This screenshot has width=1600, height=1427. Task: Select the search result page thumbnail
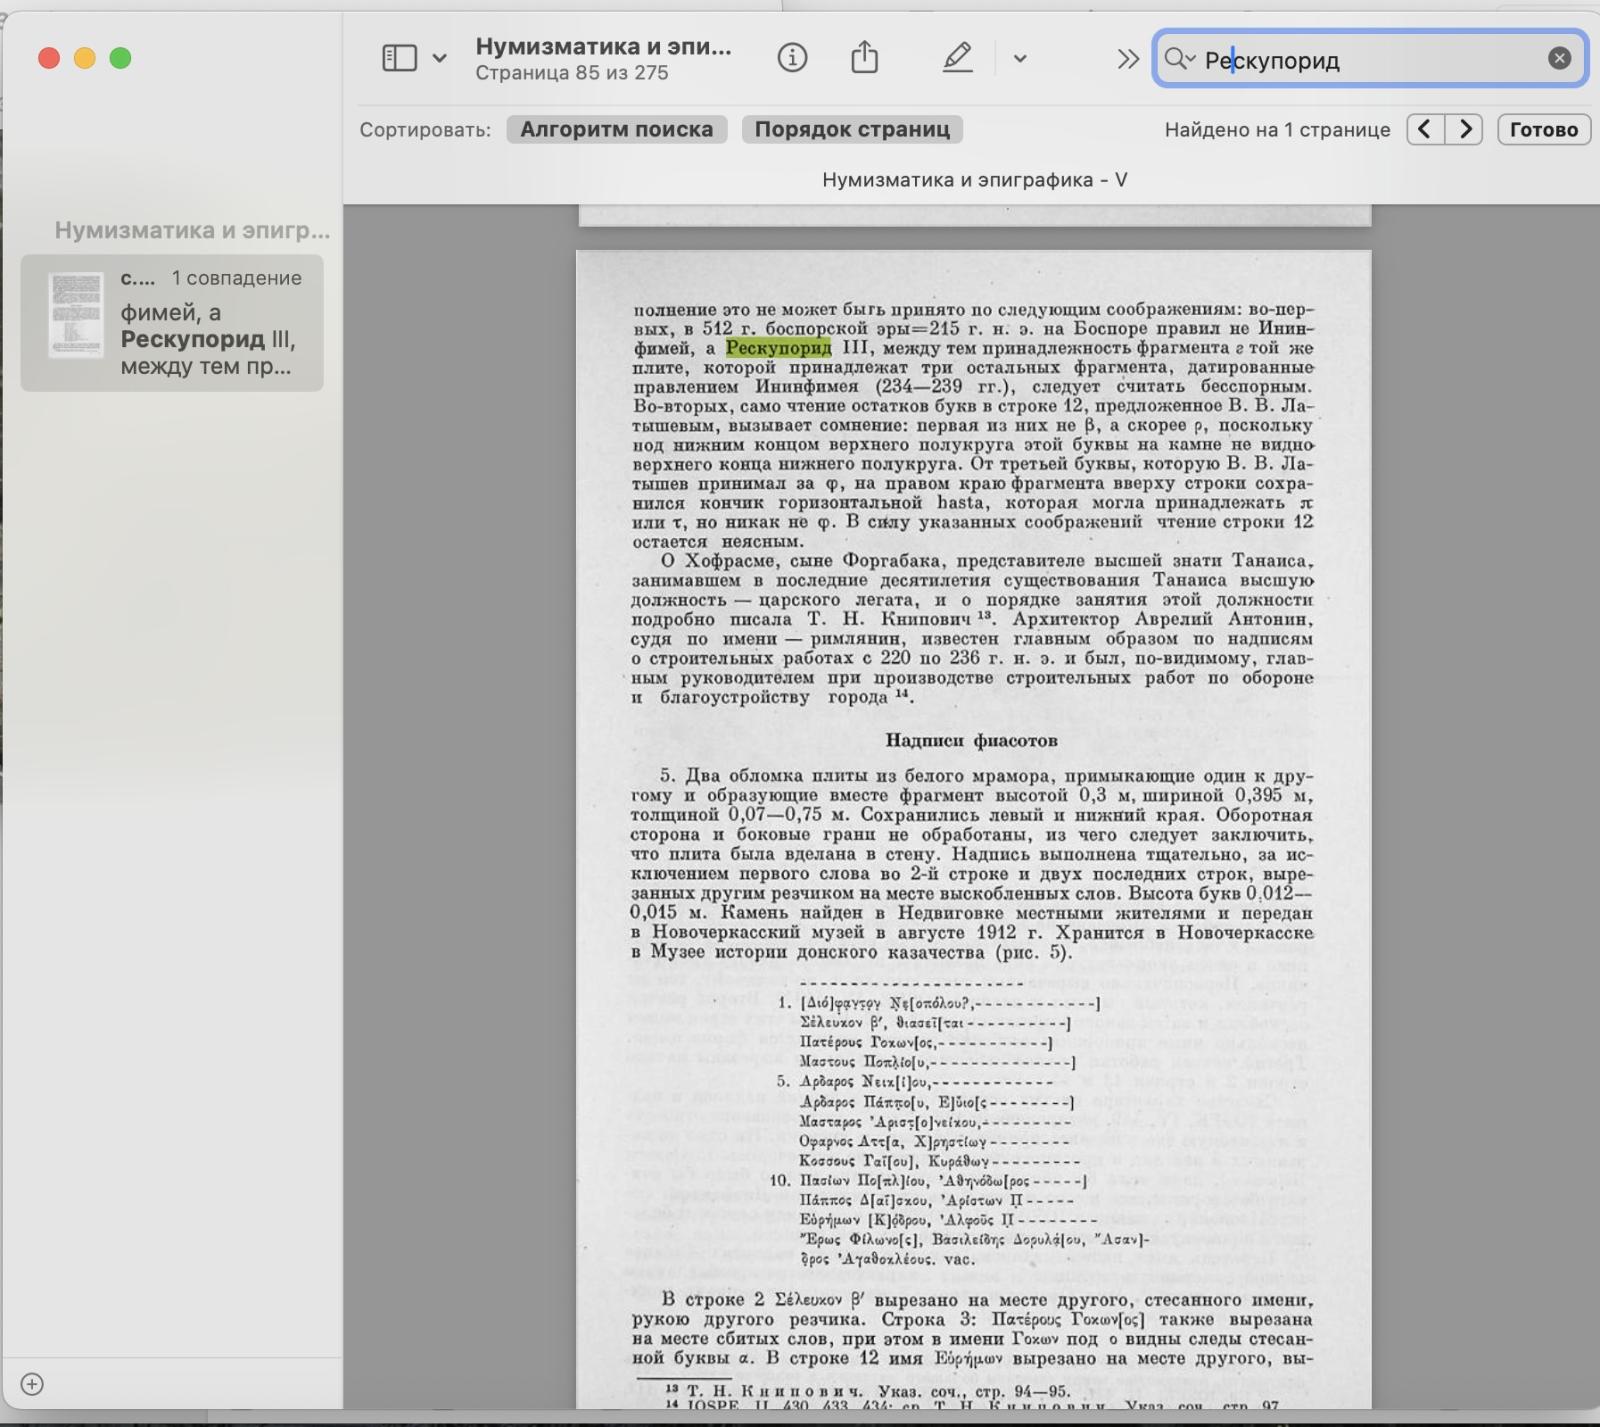point(76,315)
